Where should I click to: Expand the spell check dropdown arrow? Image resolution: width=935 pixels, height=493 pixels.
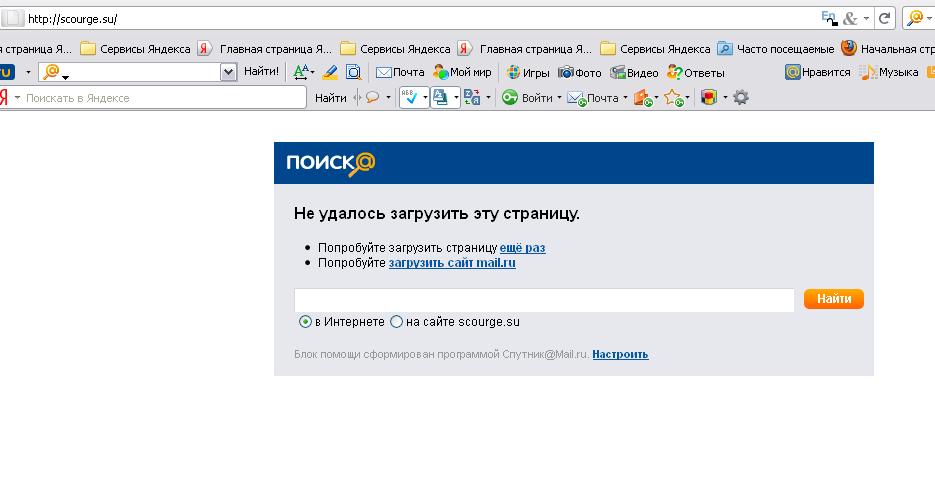[x=425, y=97]
